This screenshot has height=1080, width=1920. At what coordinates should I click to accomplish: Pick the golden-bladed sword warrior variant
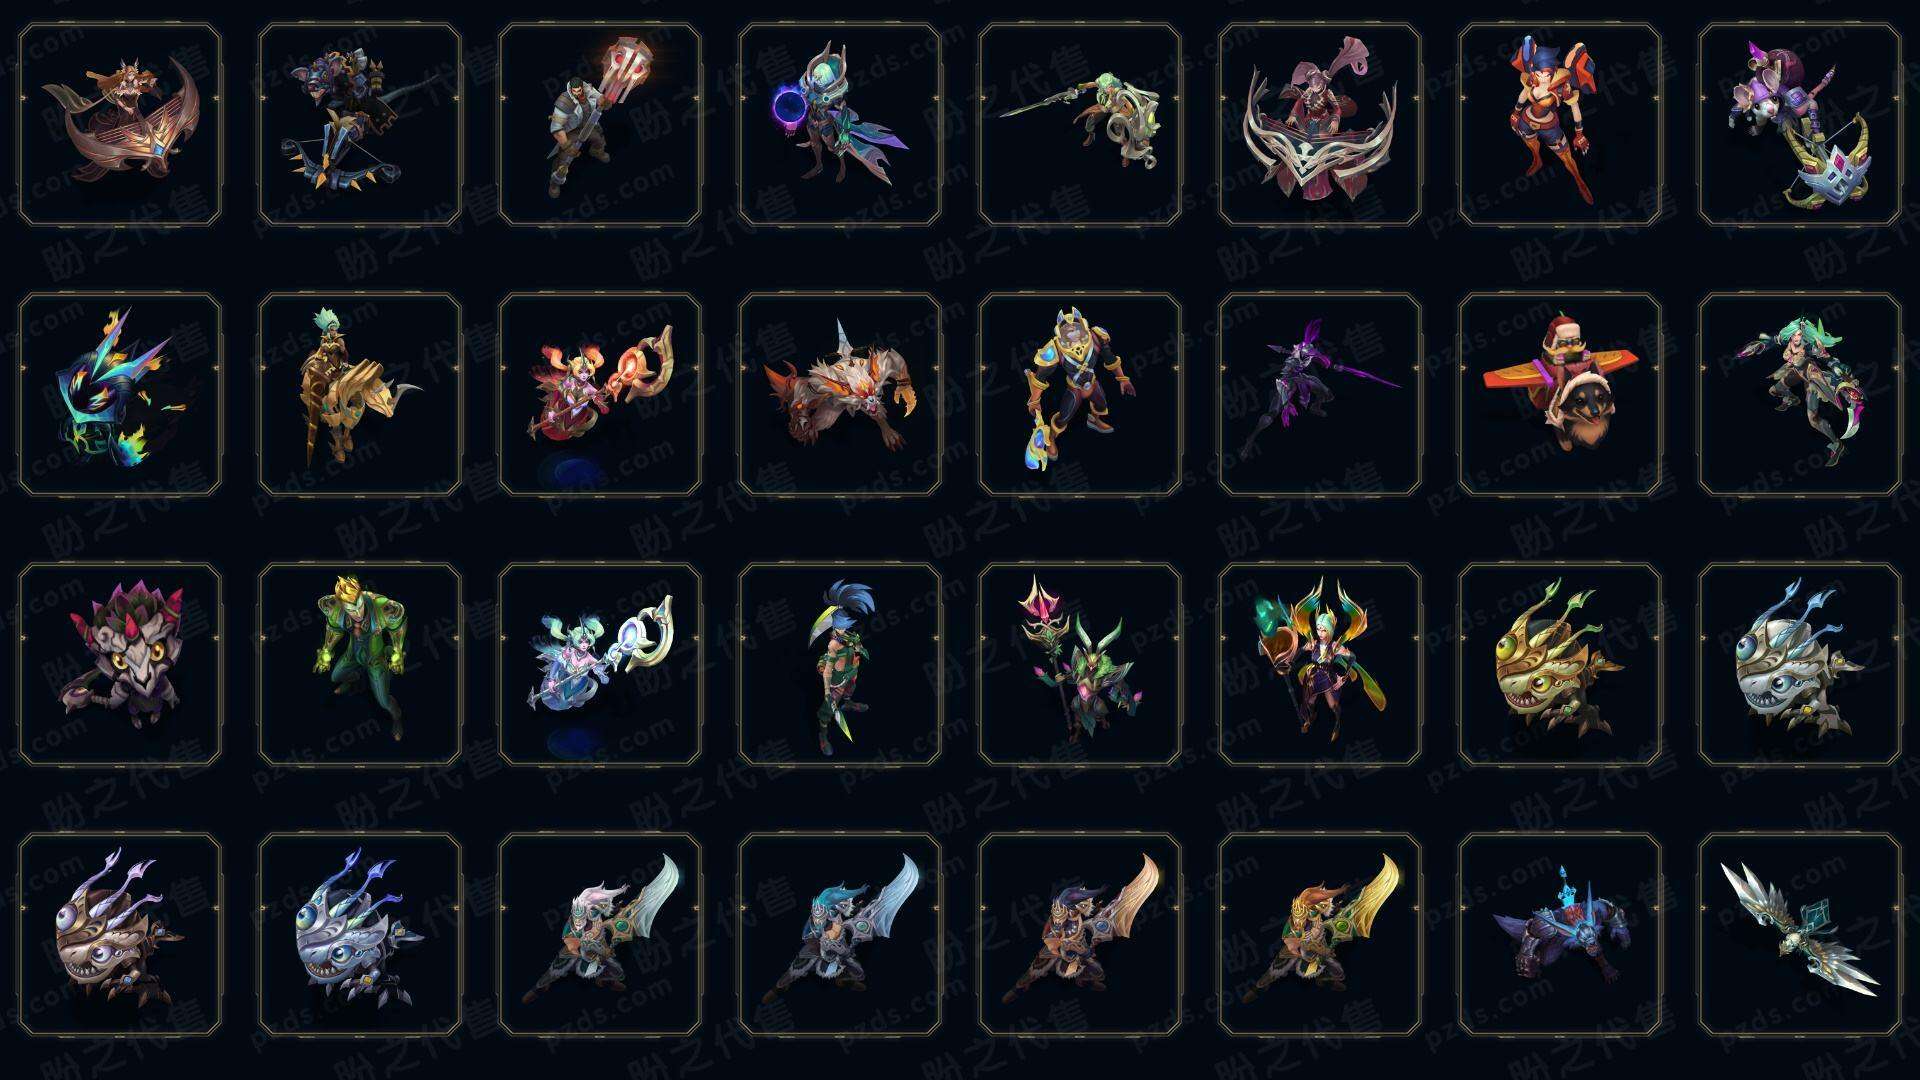(1320, 935)
